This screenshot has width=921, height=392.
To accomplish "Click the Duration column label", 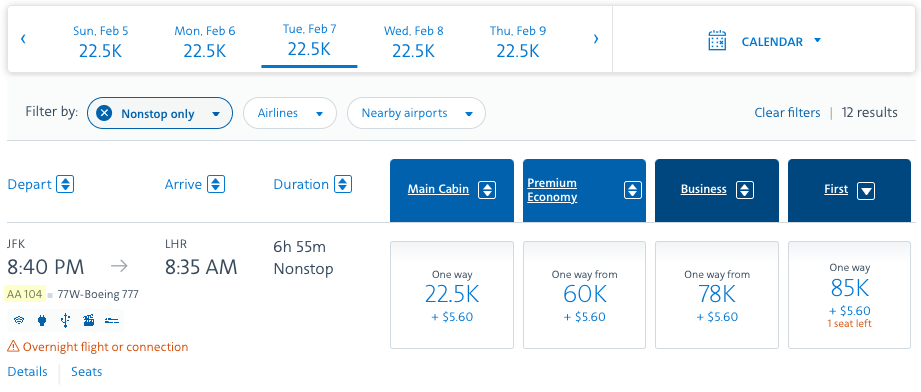I will click(x=301, y=185).
